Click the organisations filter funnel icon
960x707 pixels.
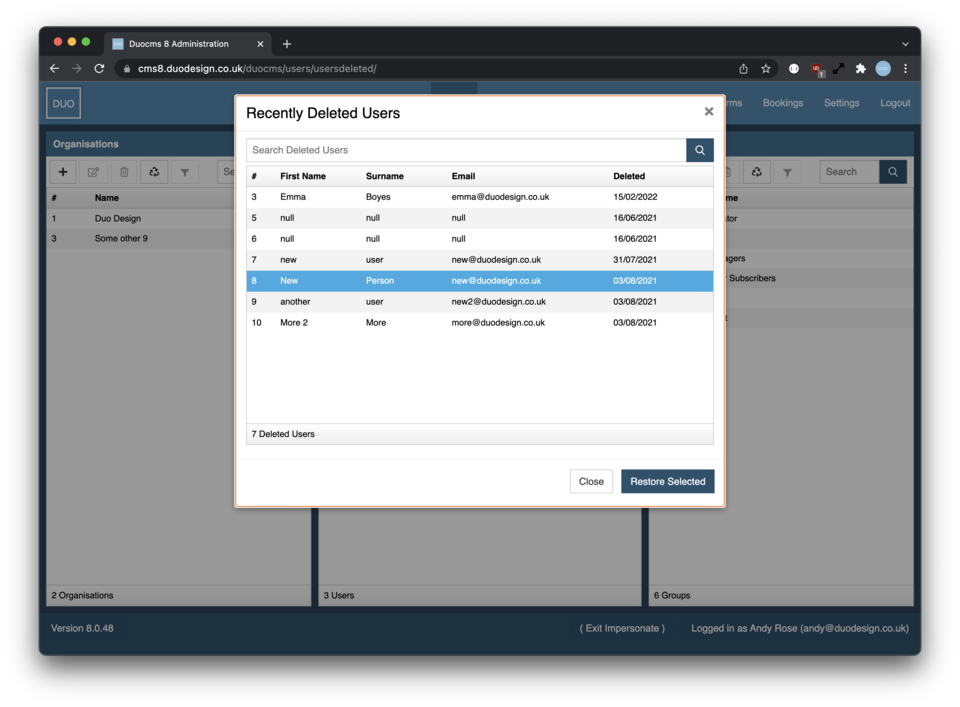185,172
